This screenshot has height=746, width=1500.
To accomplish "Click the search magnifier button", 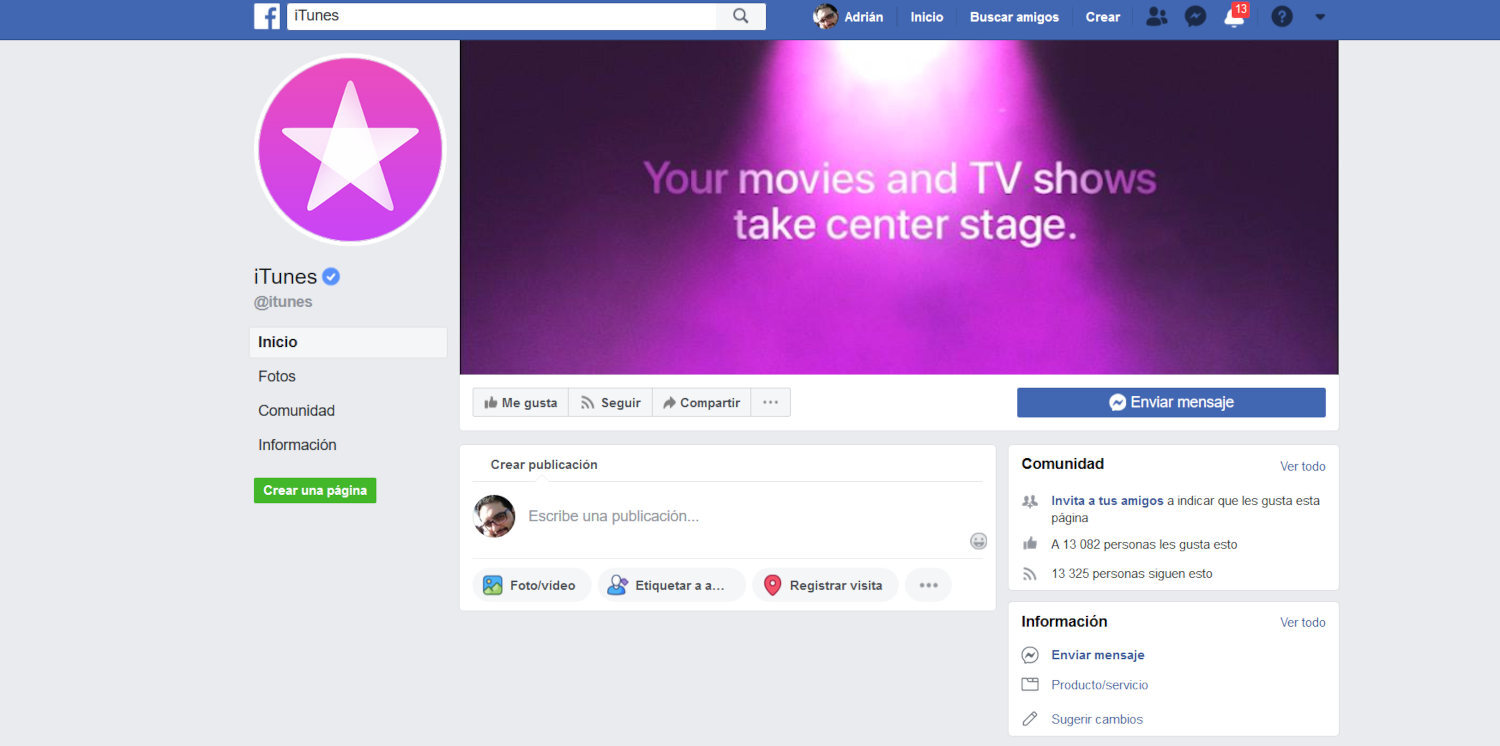I will coord(740,16).
